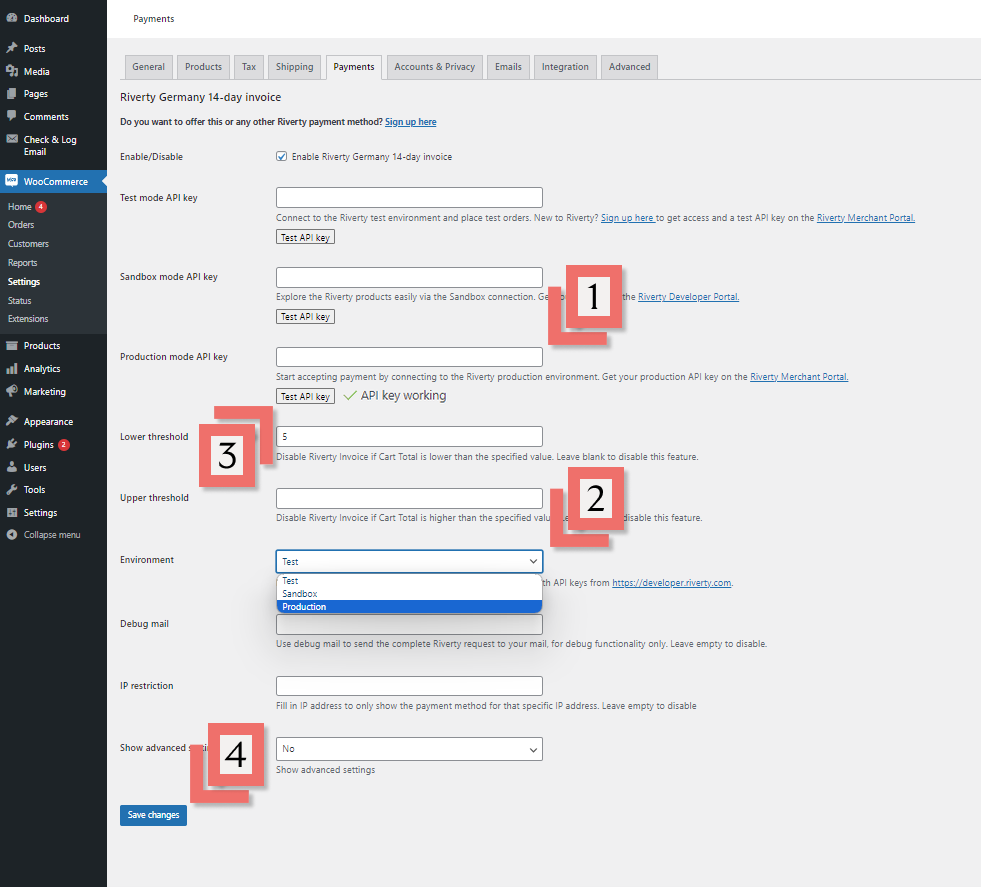Click the Save changes button
The height and width of the screenshot is (887, 981).
153,815
